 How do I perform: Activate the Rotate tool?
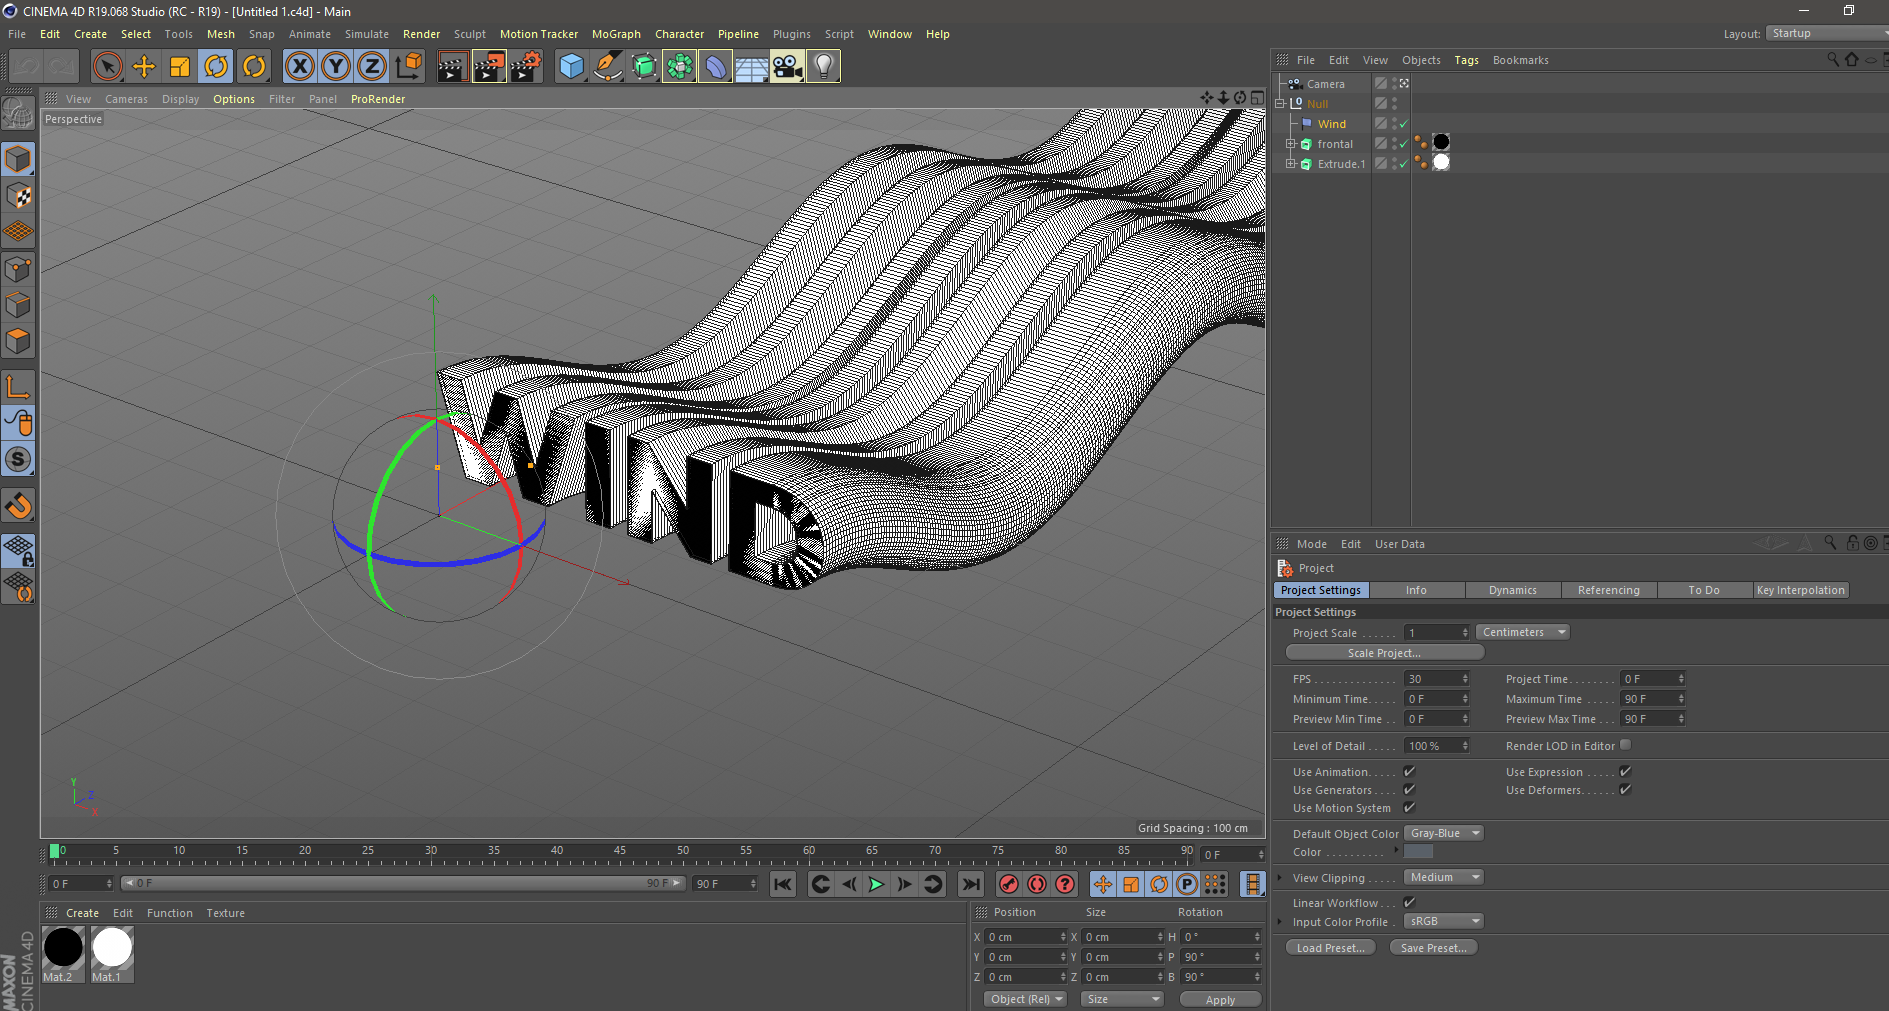pos(216,67)
